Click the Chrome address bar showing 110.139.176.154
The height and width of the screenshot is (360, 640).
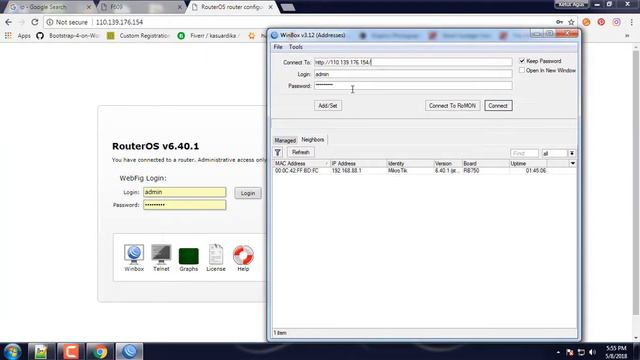302,22
